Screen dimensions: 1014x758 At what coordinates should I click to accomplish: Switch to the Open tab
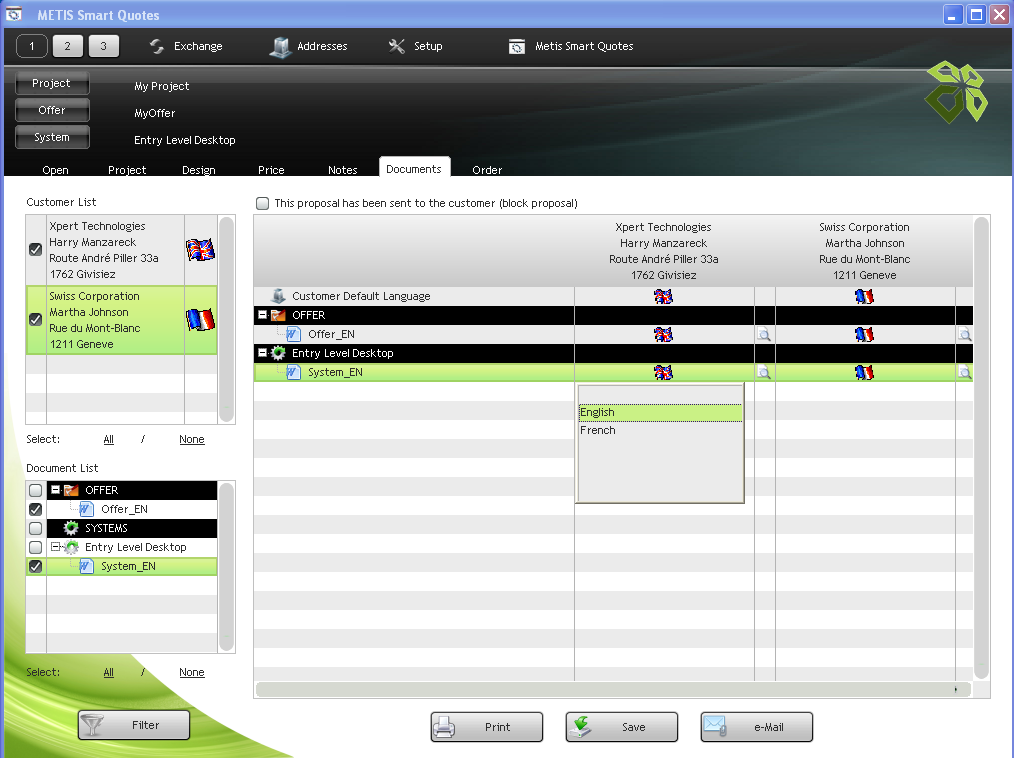(x=56, y=169)
